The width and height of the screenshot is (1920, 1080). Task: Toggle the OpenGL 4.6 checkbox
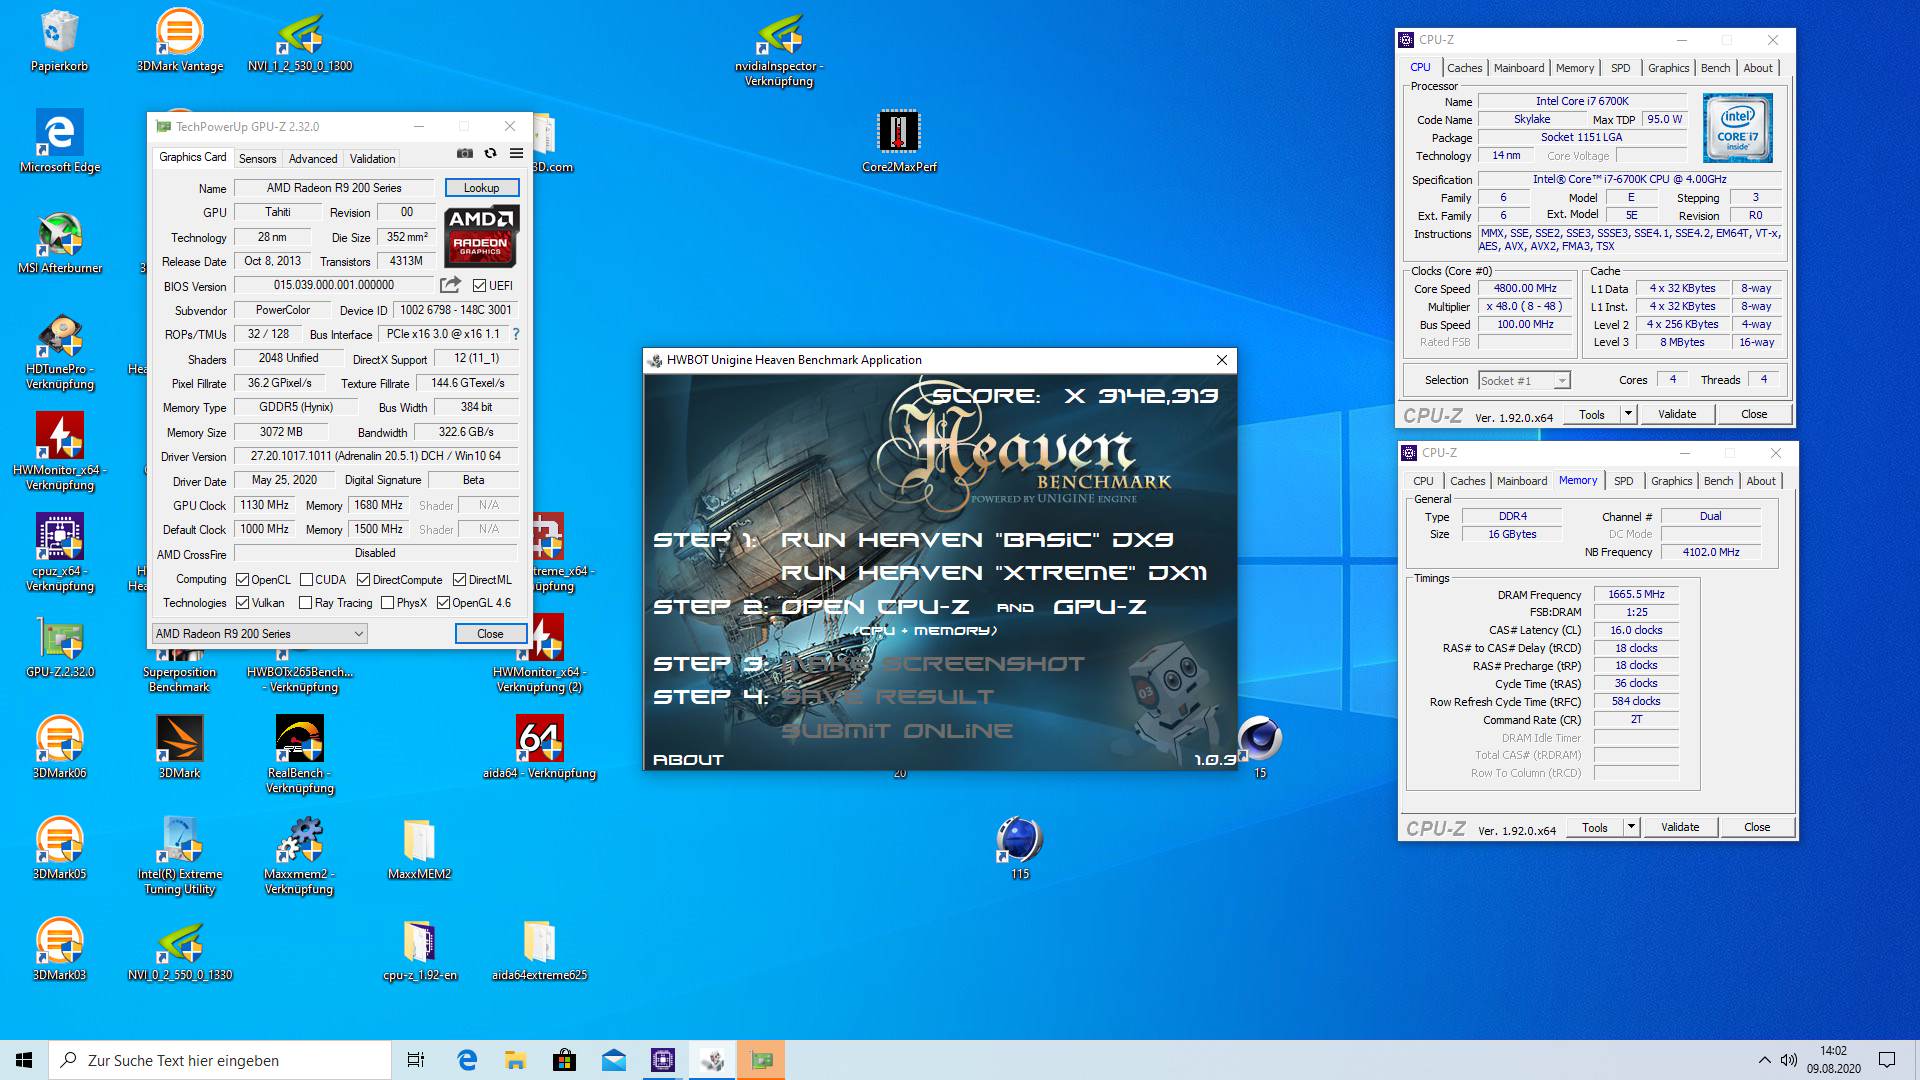pyautogui.click(x=443, y=603)
